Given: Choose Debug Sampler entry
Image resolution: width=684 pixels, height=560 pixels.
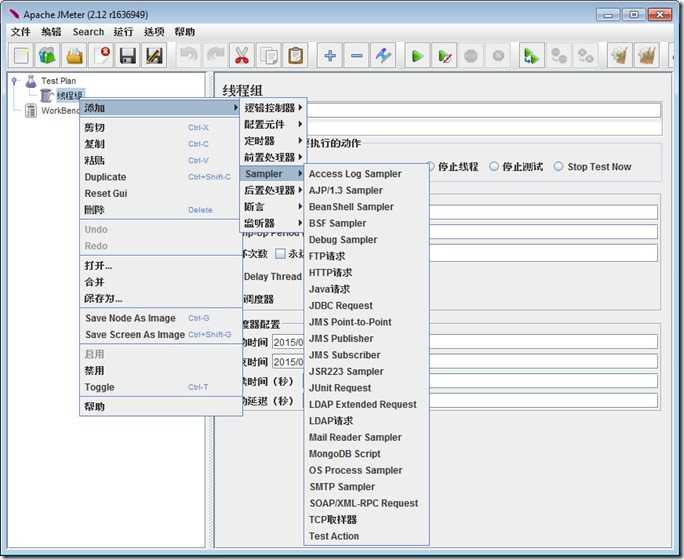Looking at the screenshot, I should click(366, 240).
